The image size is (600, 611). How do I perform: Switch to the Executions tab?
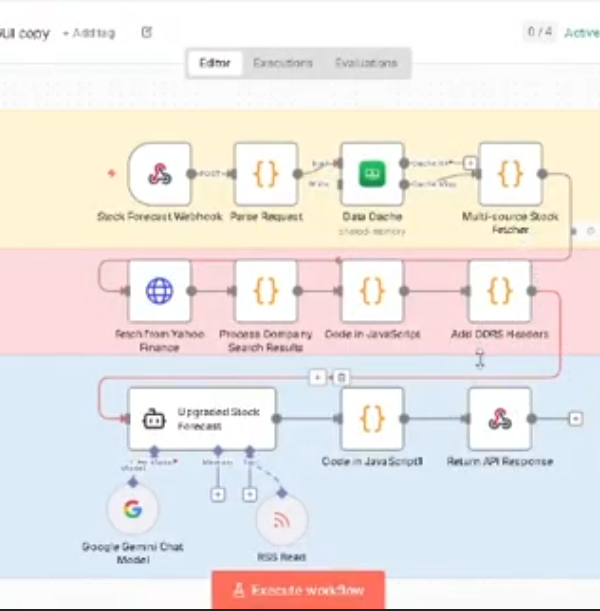[x=283, y=63]
